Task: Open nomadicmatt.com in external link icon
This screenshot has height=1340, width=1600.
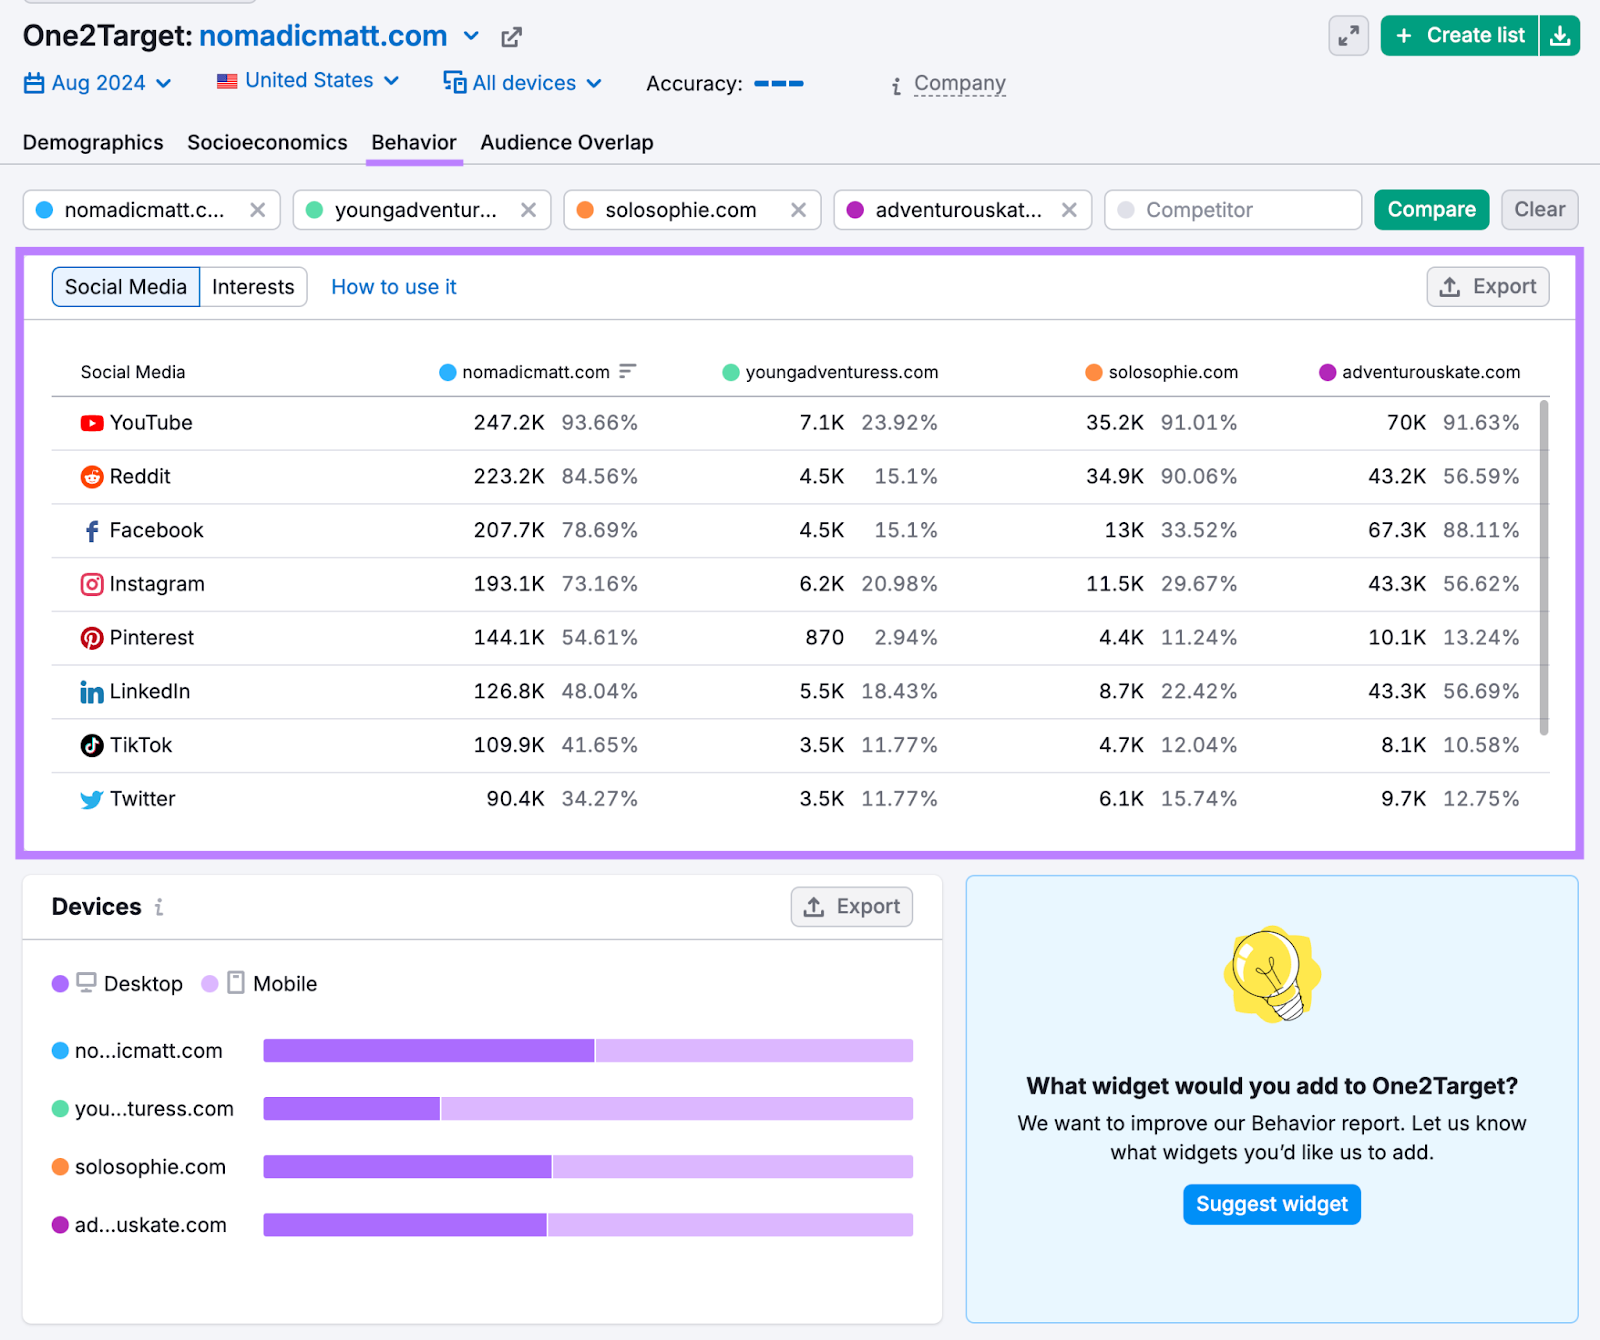Action: pos(511,38)
